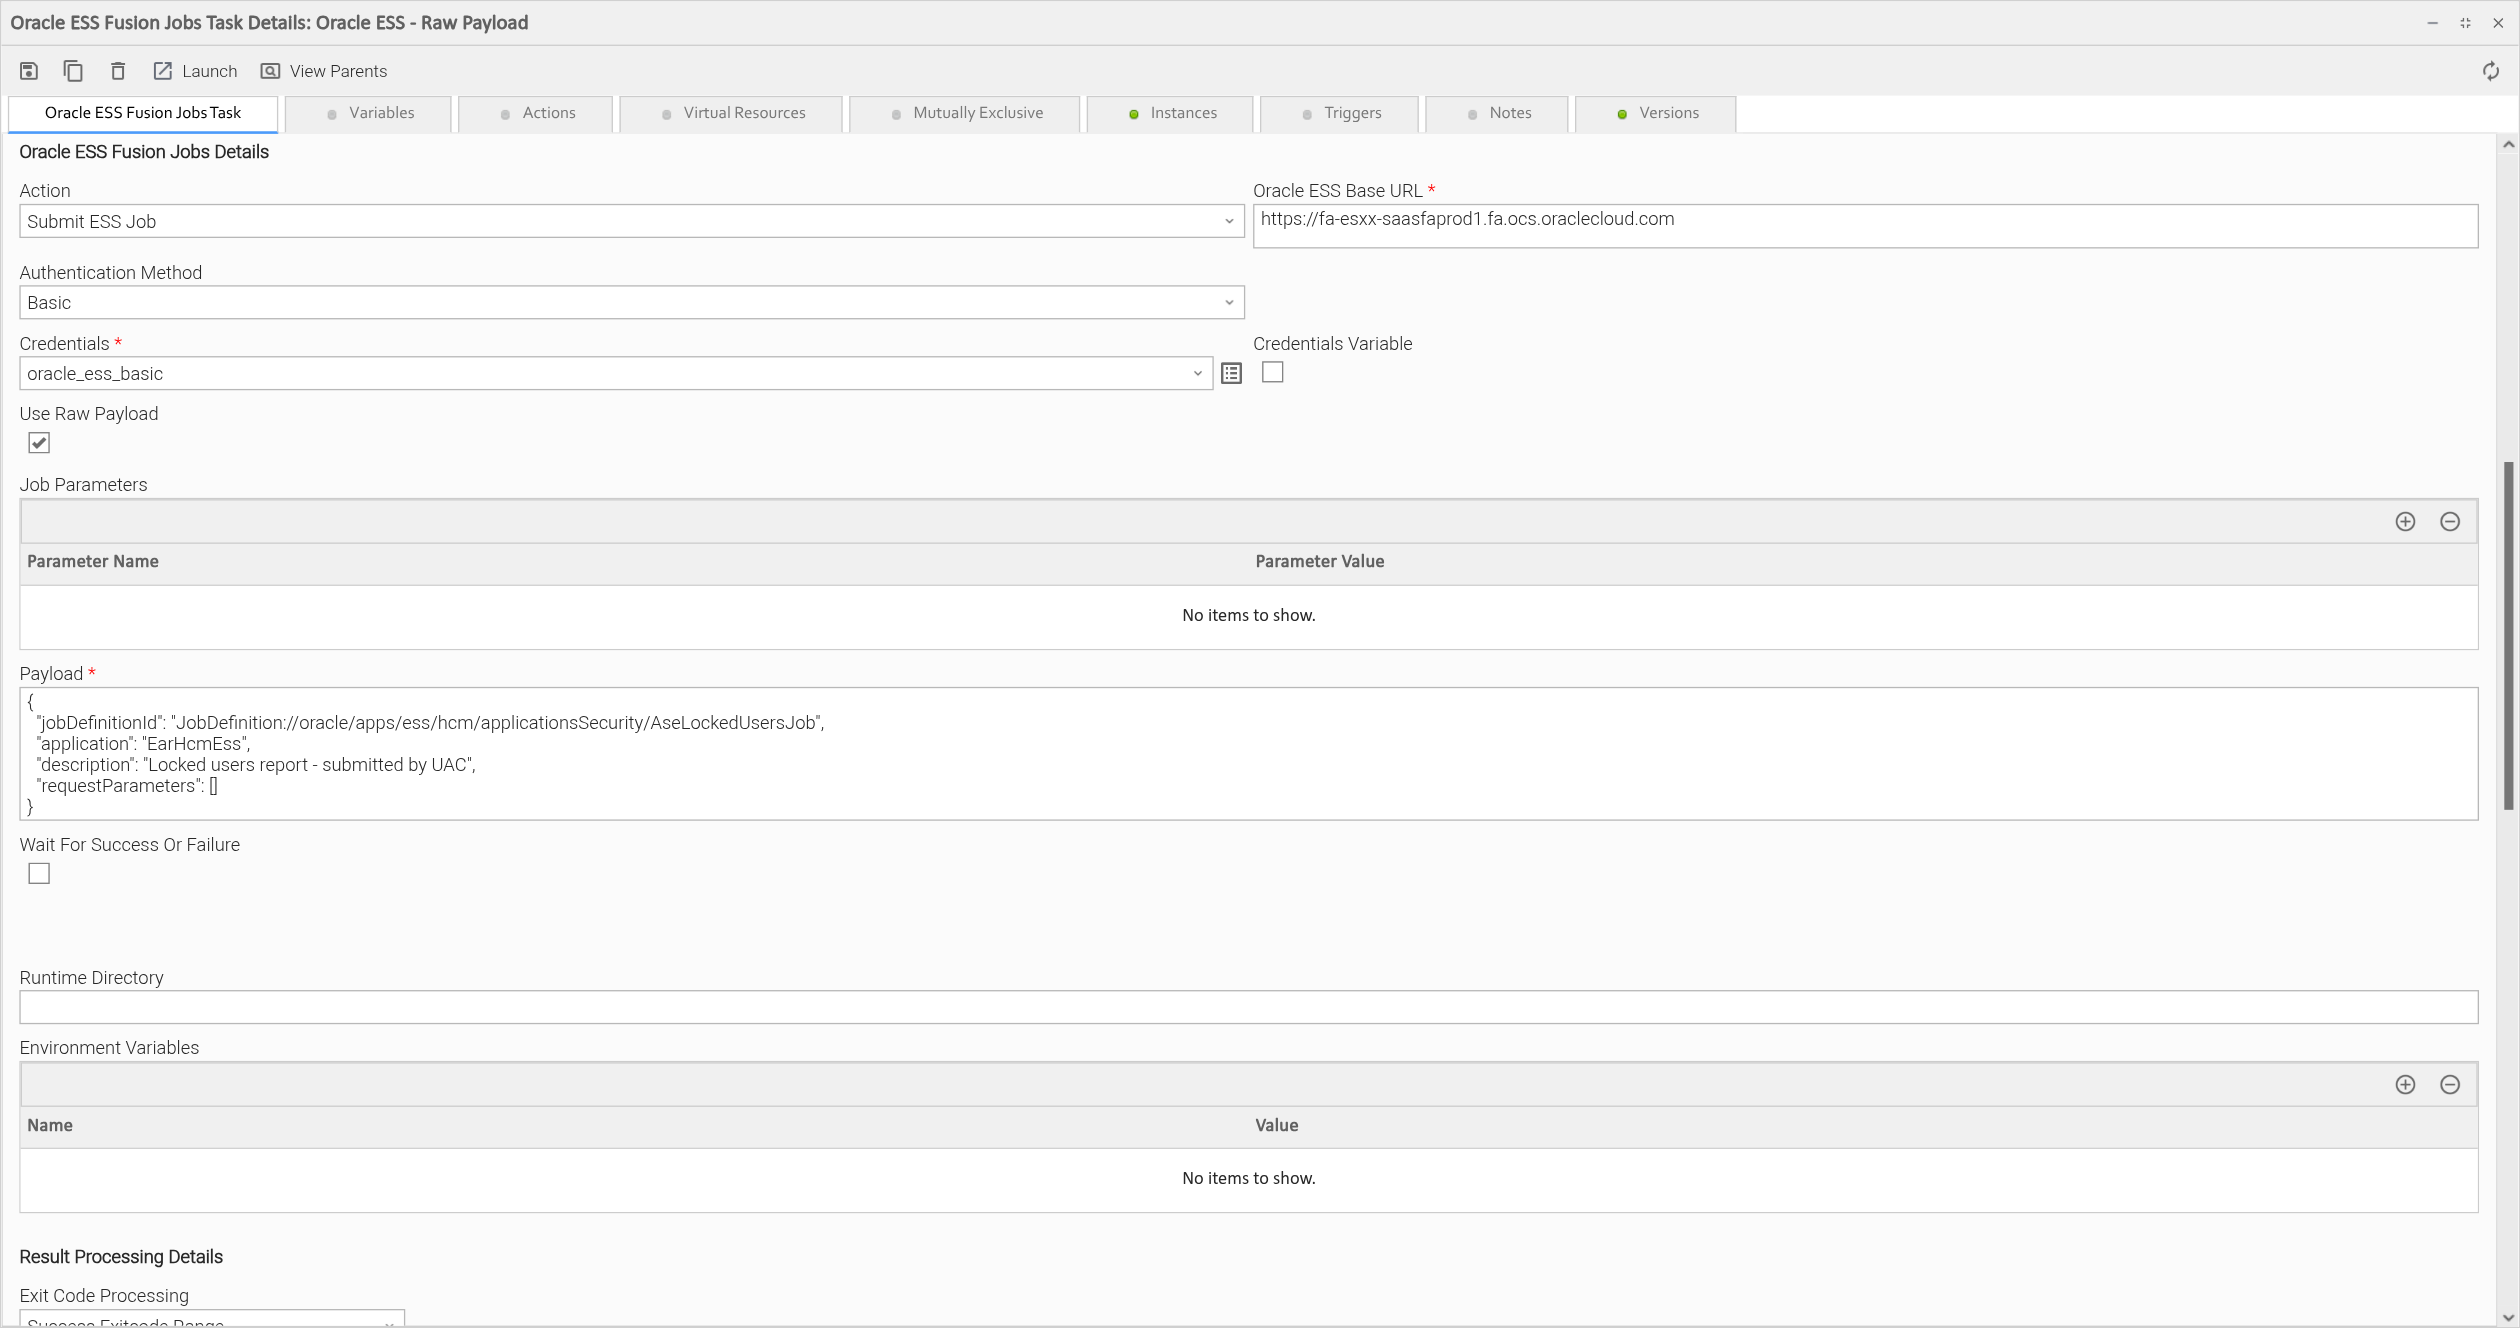The width and height of the screenshot is (2520, 1328).
Task: Open the credentials details icon beside oracle_ess_basic
Action: pos(1231,373)
